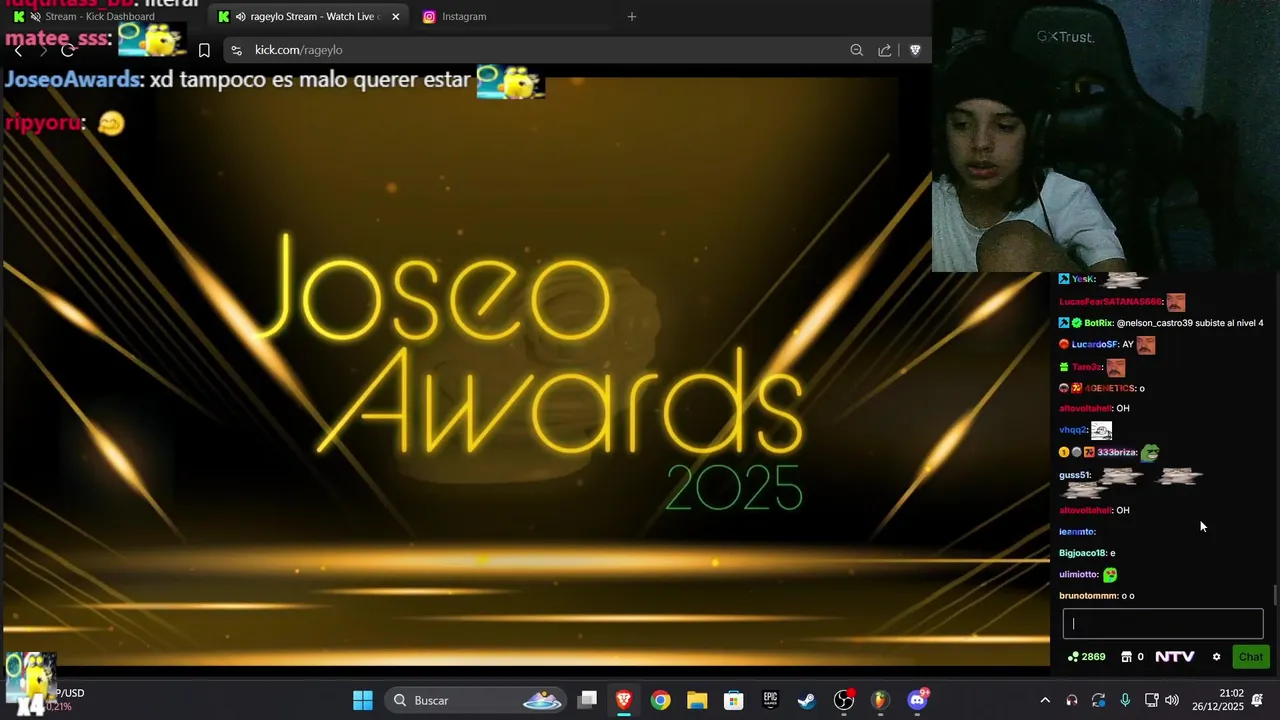
Task: Click username ulimiotto in chat
Action: pos(1079,575)
